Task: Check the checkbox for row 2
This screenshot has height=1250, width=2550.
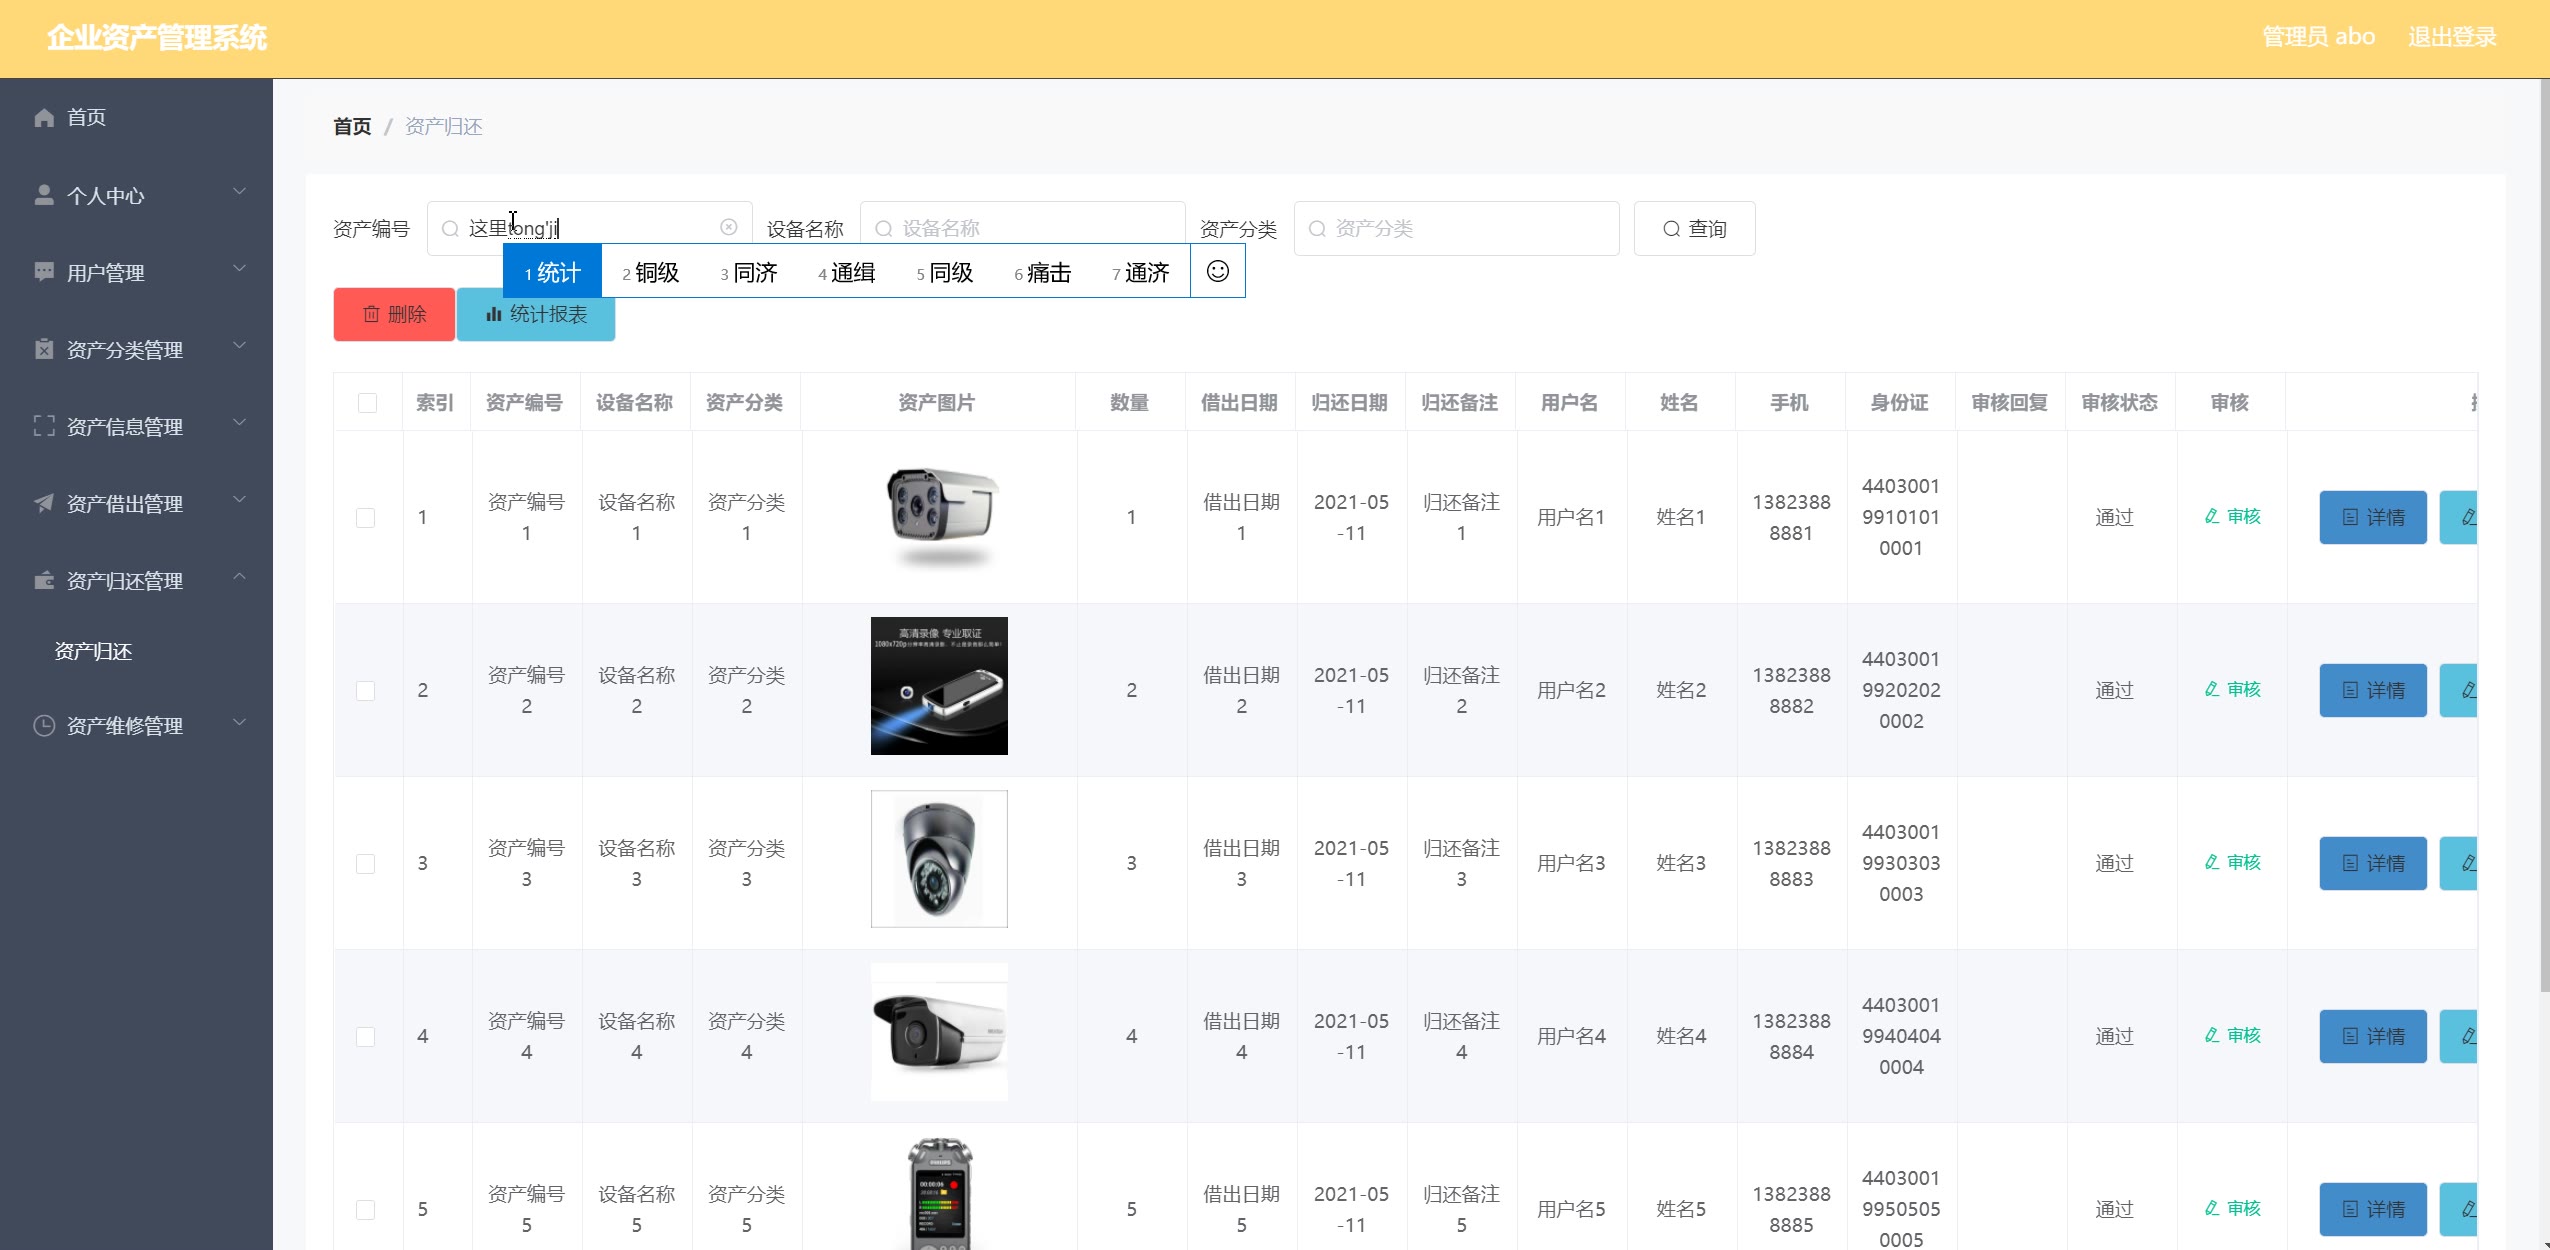Action: coord(366,691)
